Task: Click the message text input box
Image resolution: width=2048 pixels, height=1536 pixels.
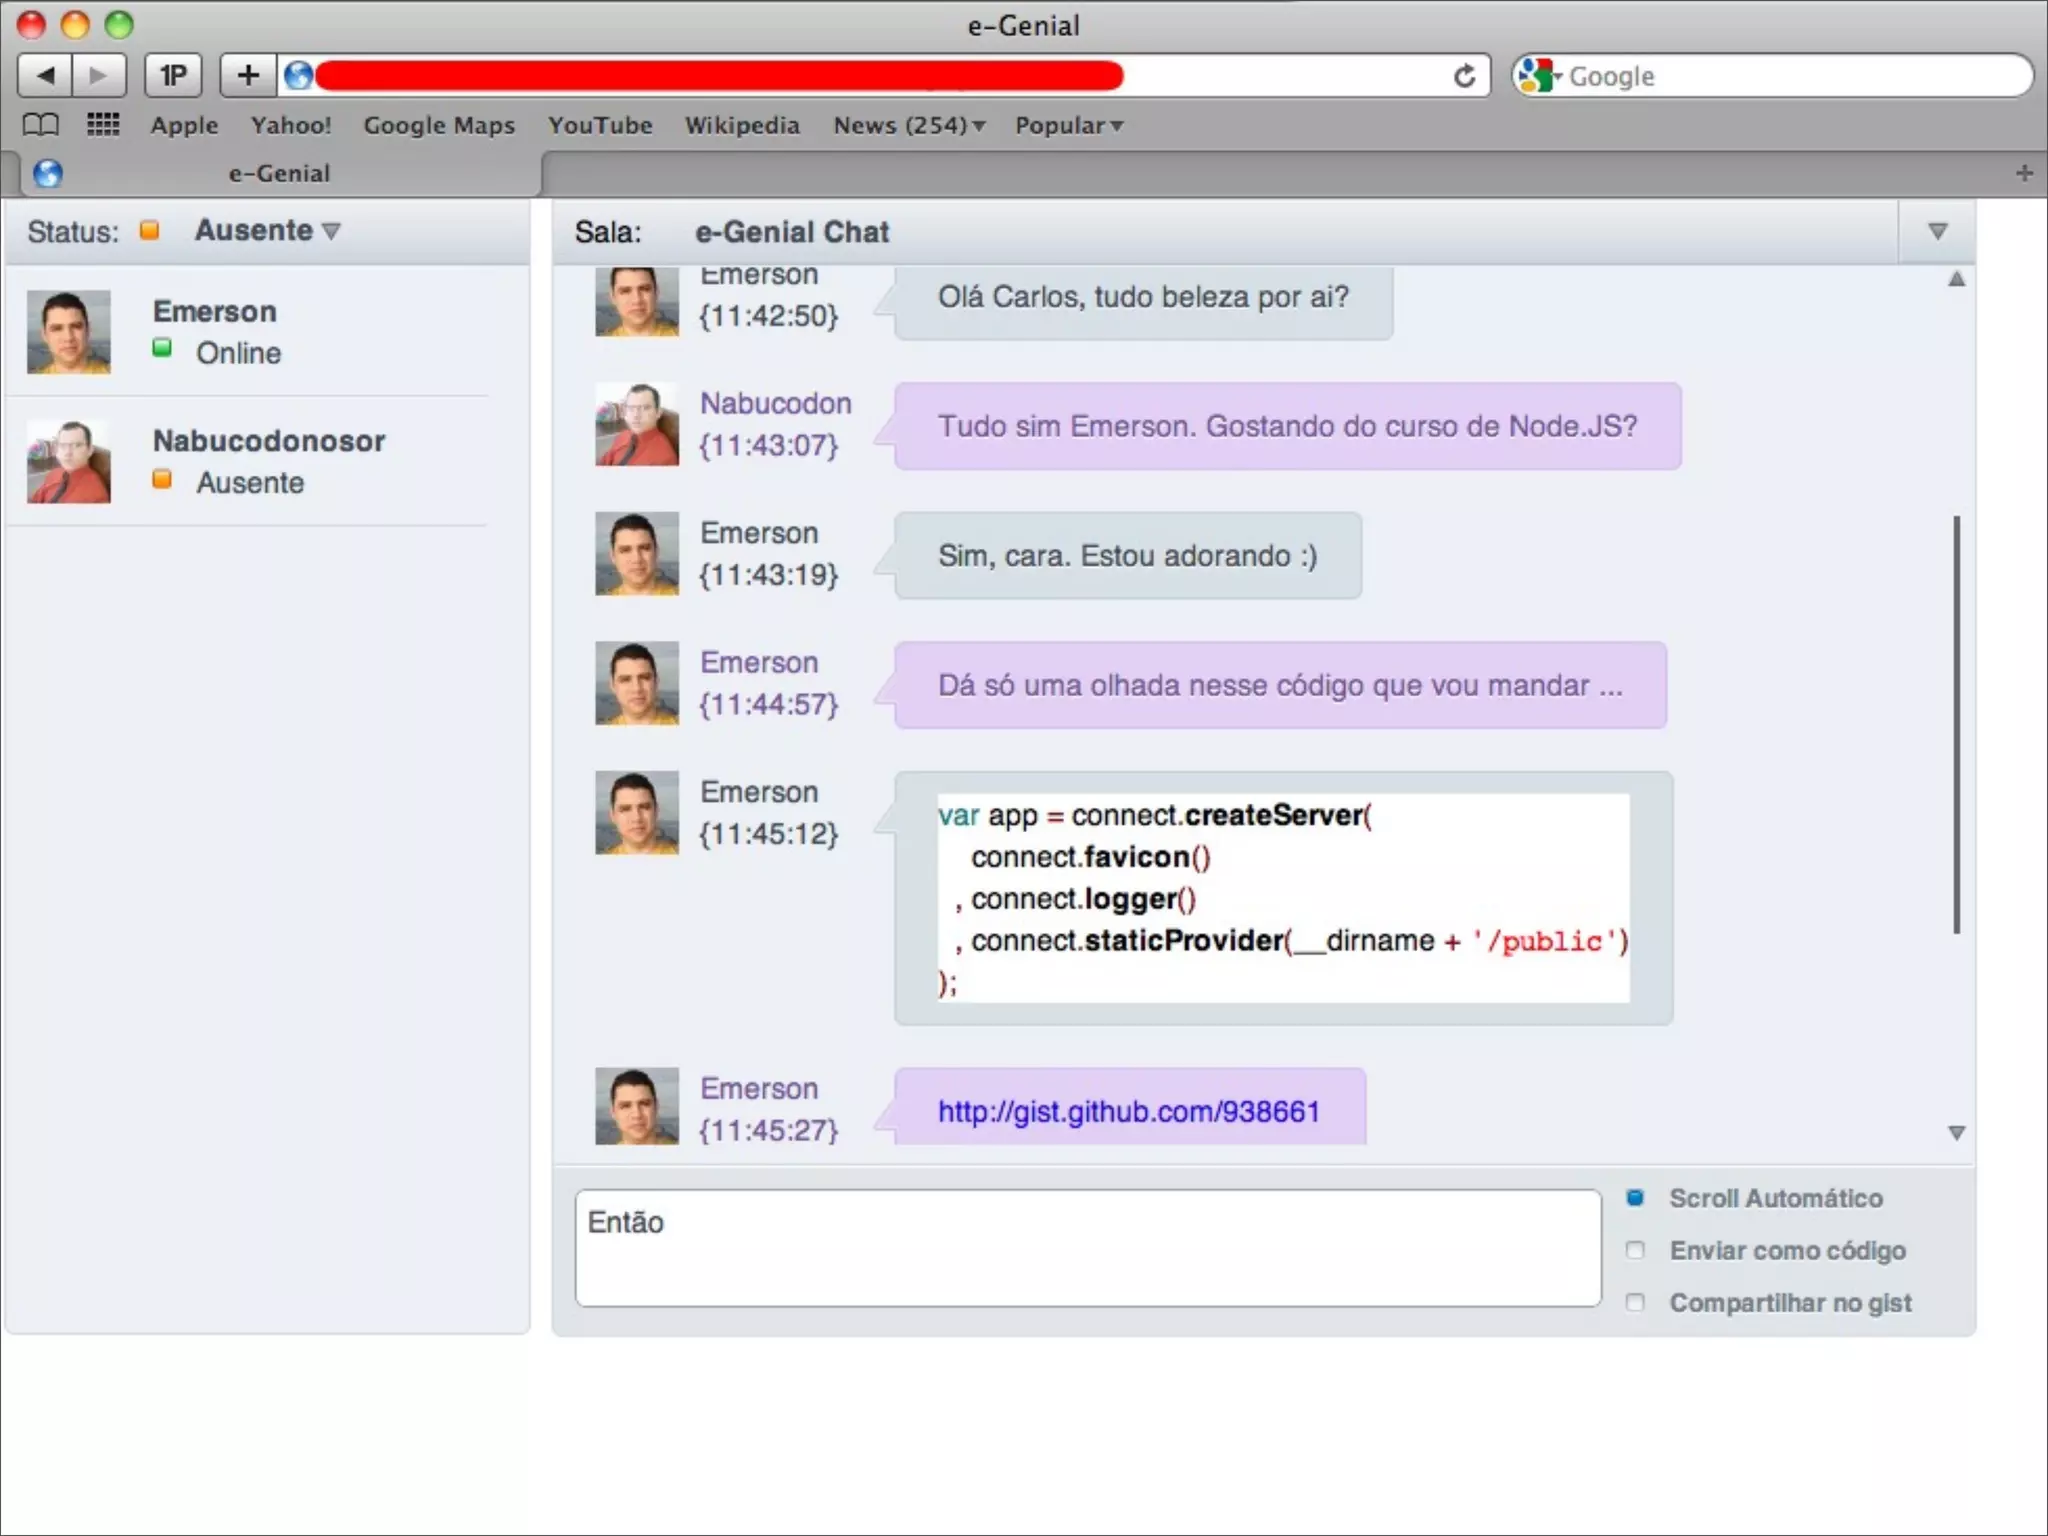Action: pos(1087,1247)
